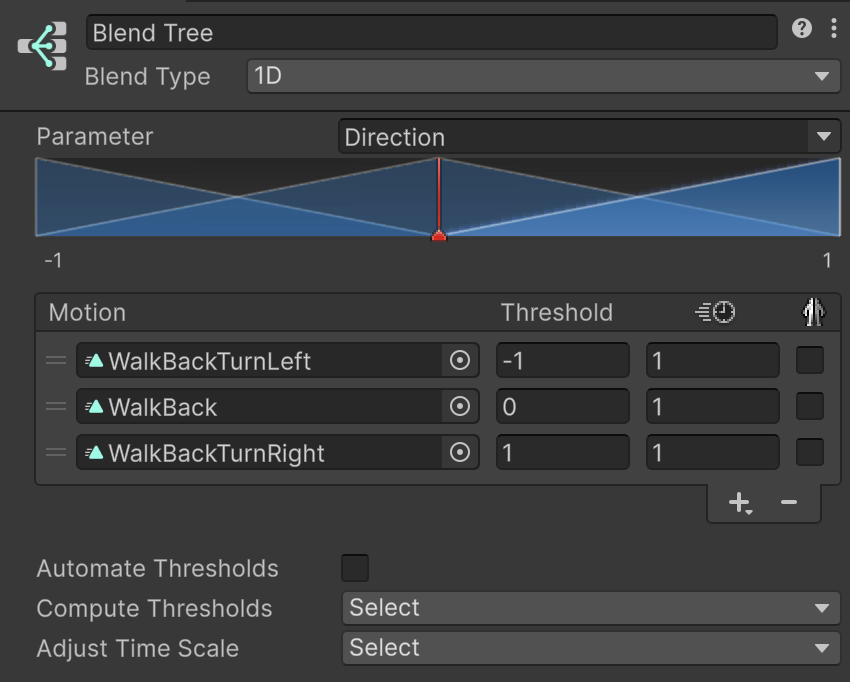Viewport: 850px width, 682px height.
Task: Click animation clip icon of WalkBackTurnRight
Action: point(94,453)
